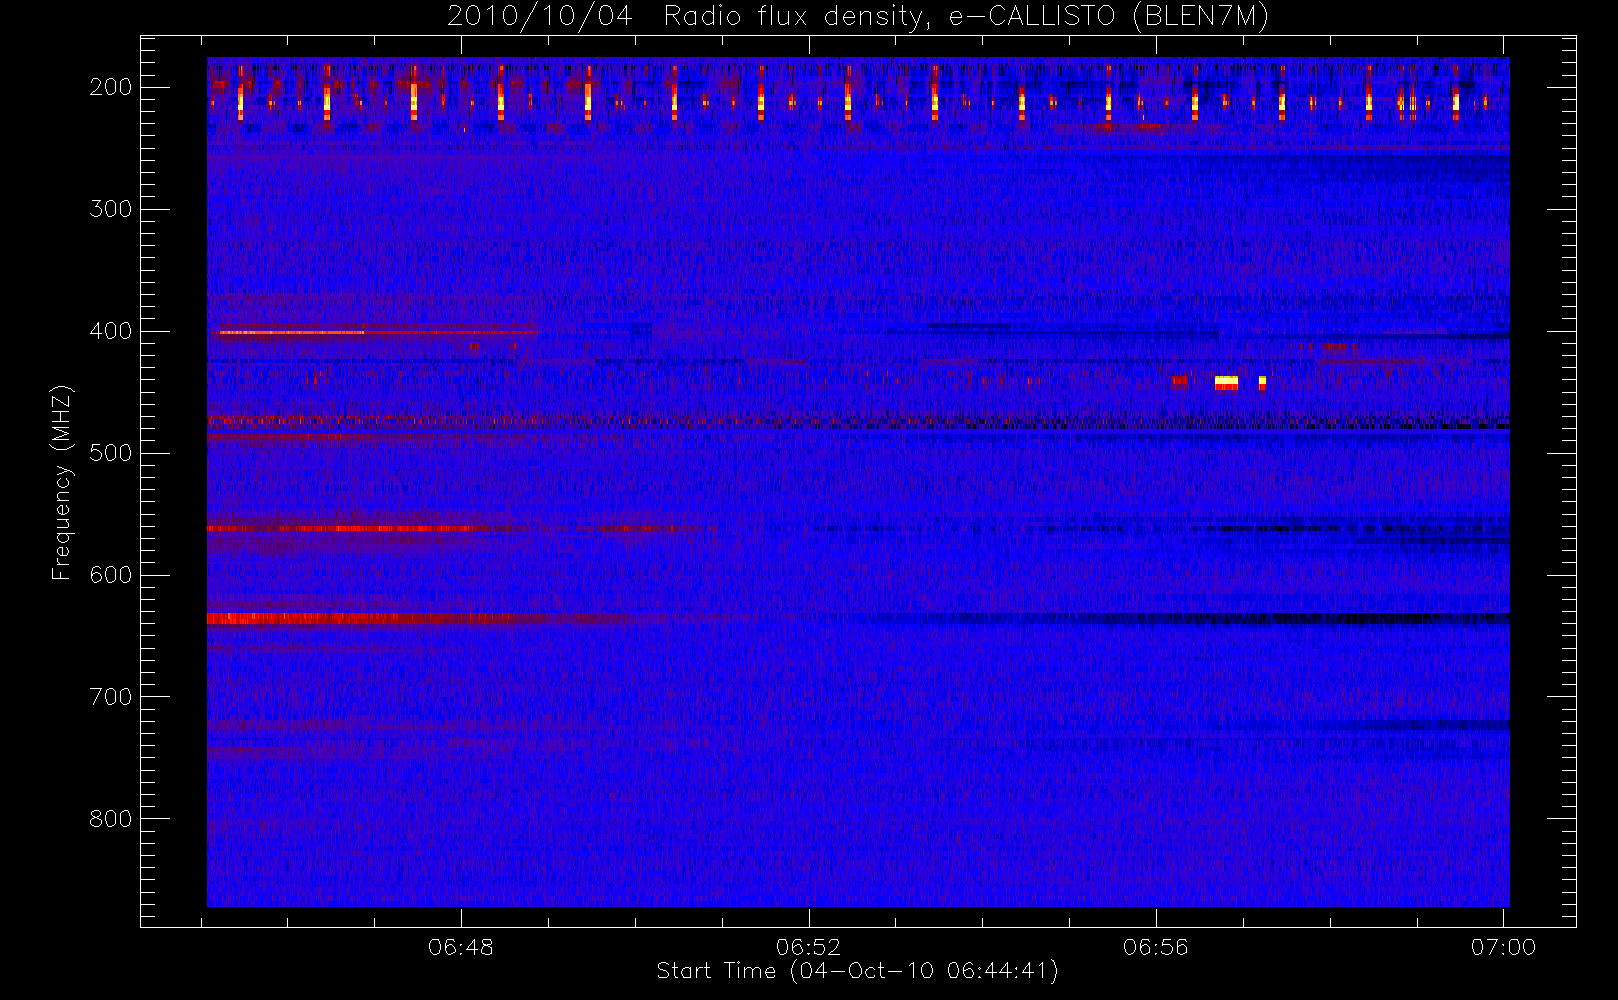Click the 06:52 time tick label
The height and width of the screenshot is (1000, 1618).
[x=808, y=947]
